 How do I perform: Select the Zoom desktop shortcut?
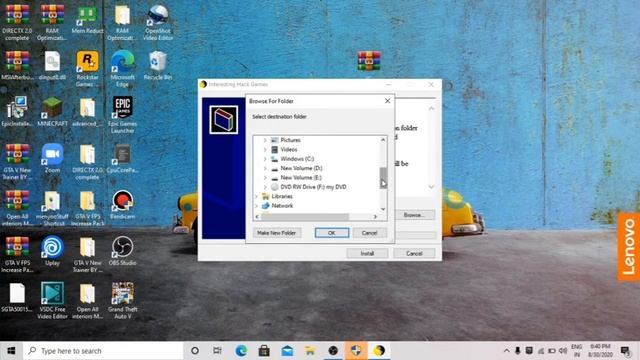(52, 154)
